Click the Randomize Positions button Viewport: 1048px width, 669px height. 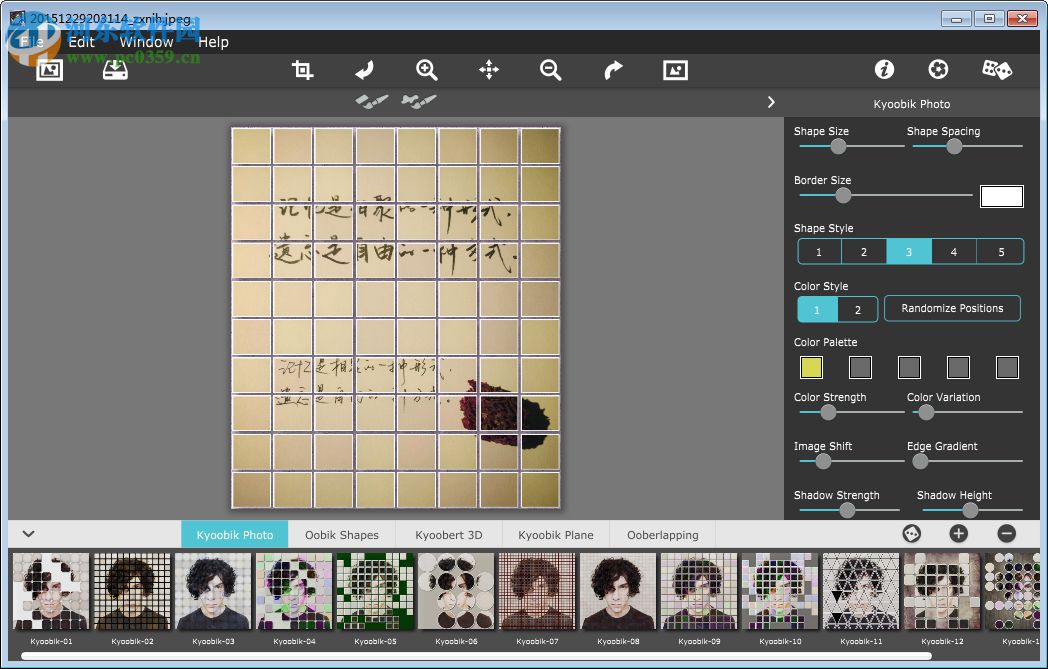952,308
